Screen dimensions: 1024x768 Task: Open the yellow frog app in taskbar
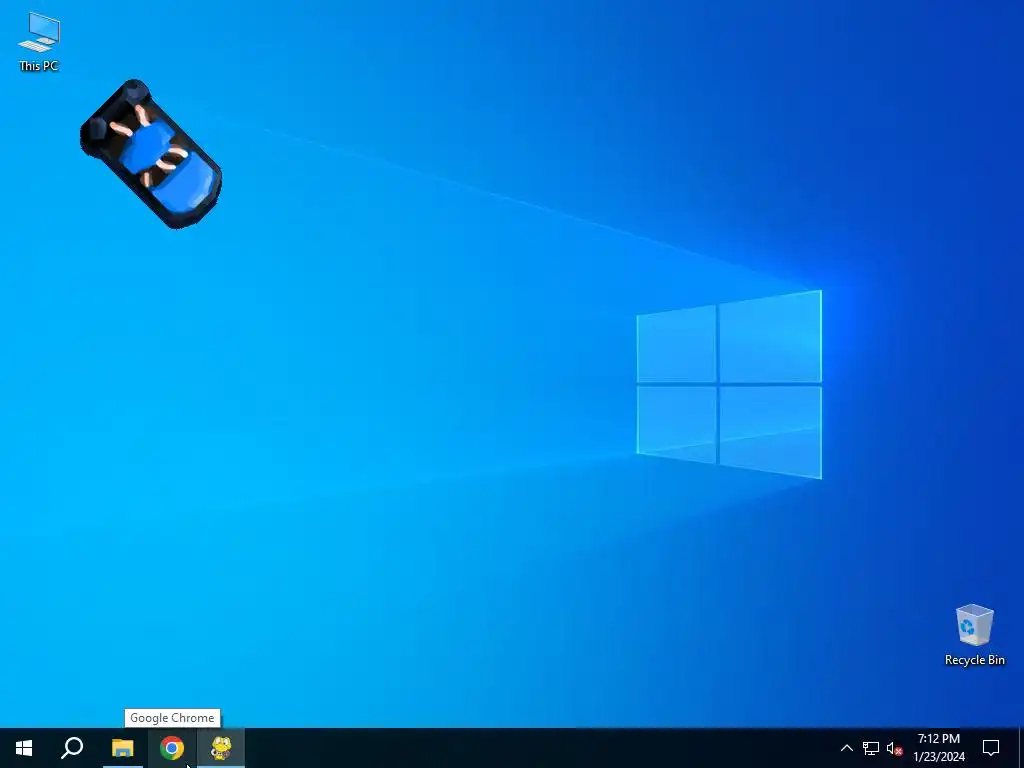[221, 748]
